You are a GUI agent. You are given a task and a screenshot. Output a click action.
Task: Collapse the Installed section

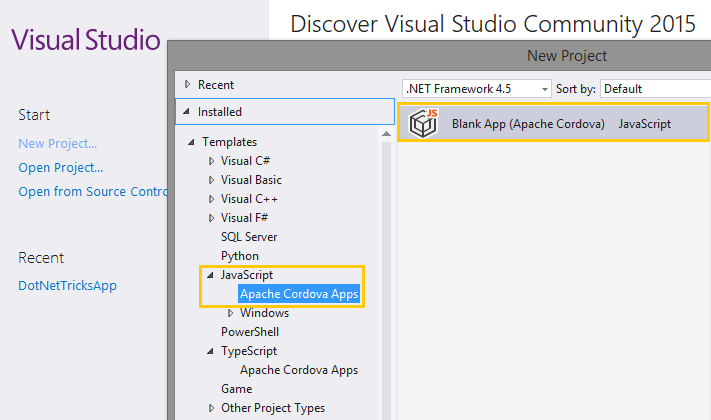[x=187, y=112]
